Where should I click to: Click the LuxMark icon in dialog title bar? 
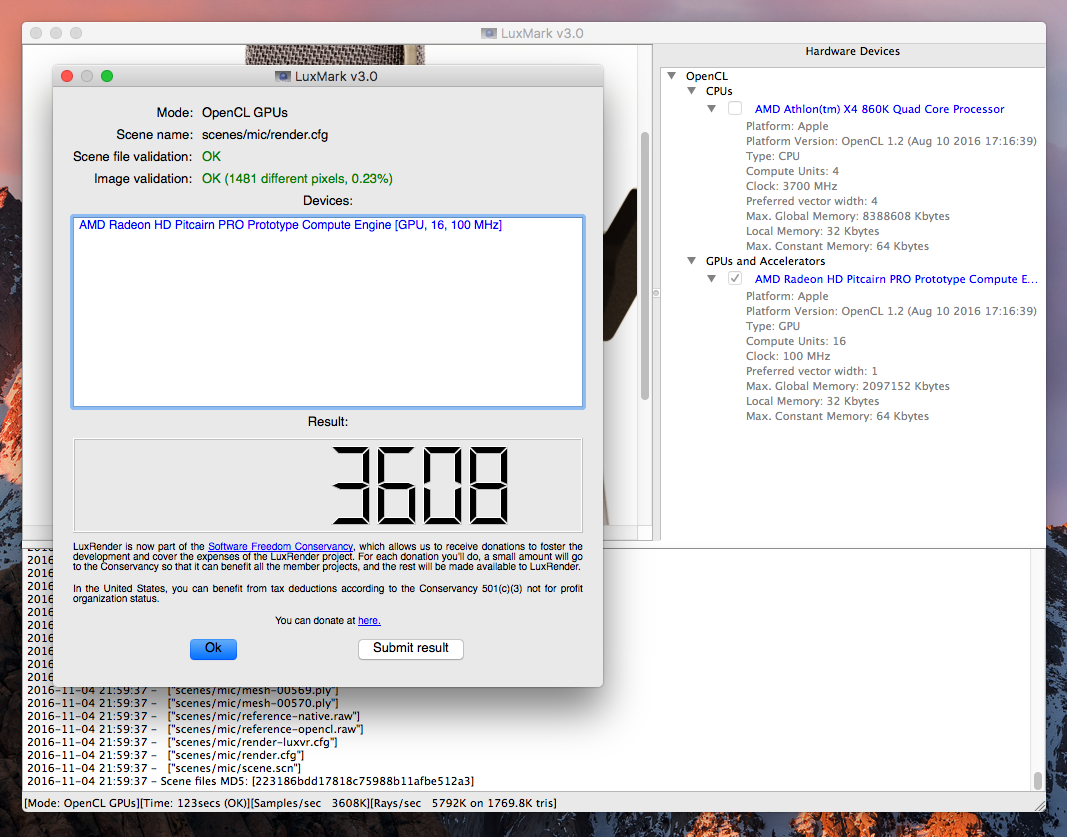point(282,76)
